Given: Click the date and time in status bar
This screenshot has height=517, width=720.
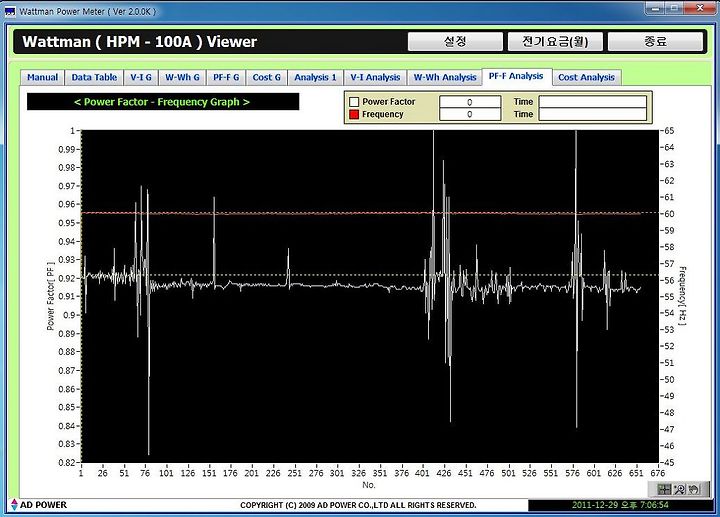Looking at the screenshot, I should coord(620,505).
